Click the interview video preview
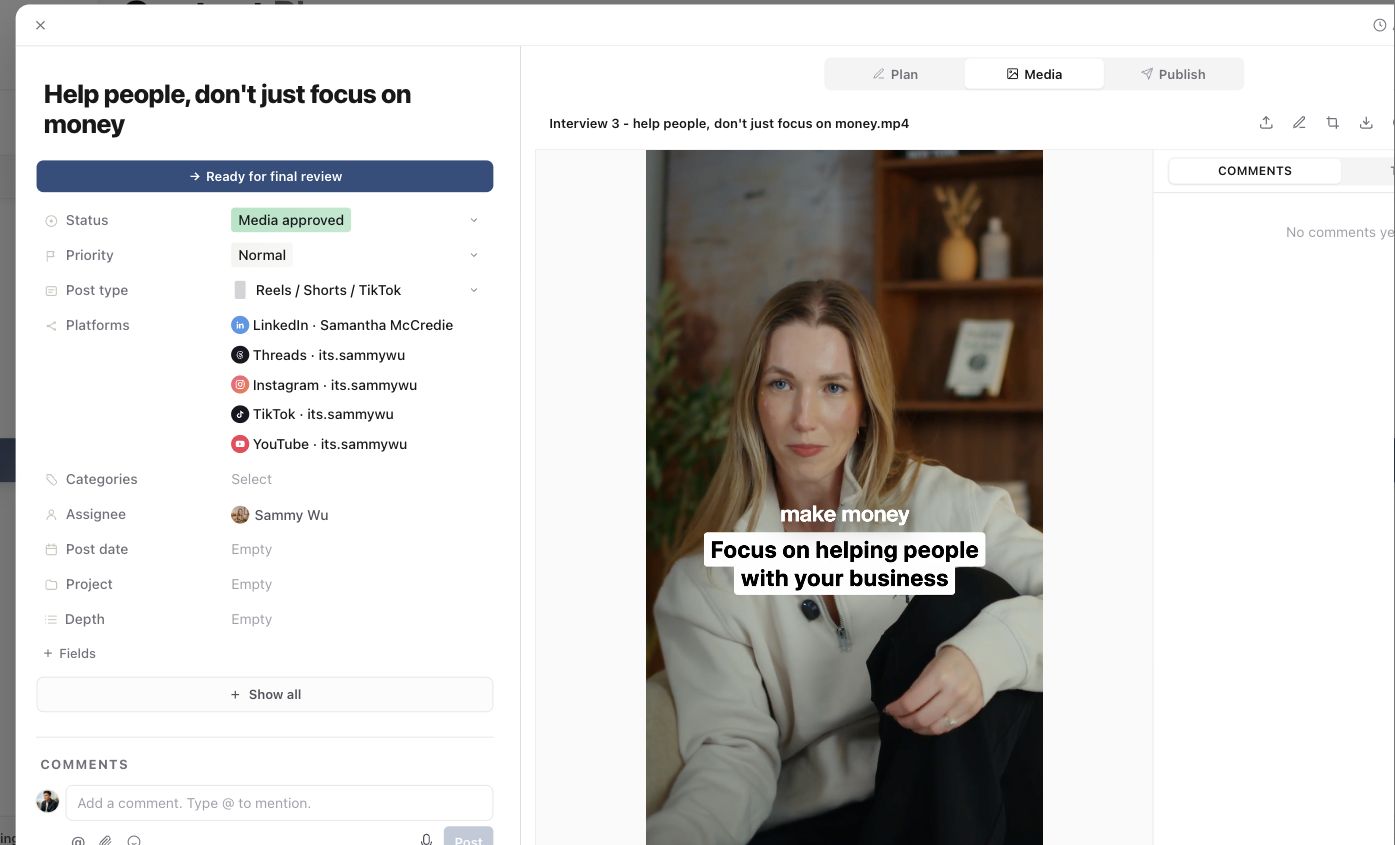 [844, 498]
